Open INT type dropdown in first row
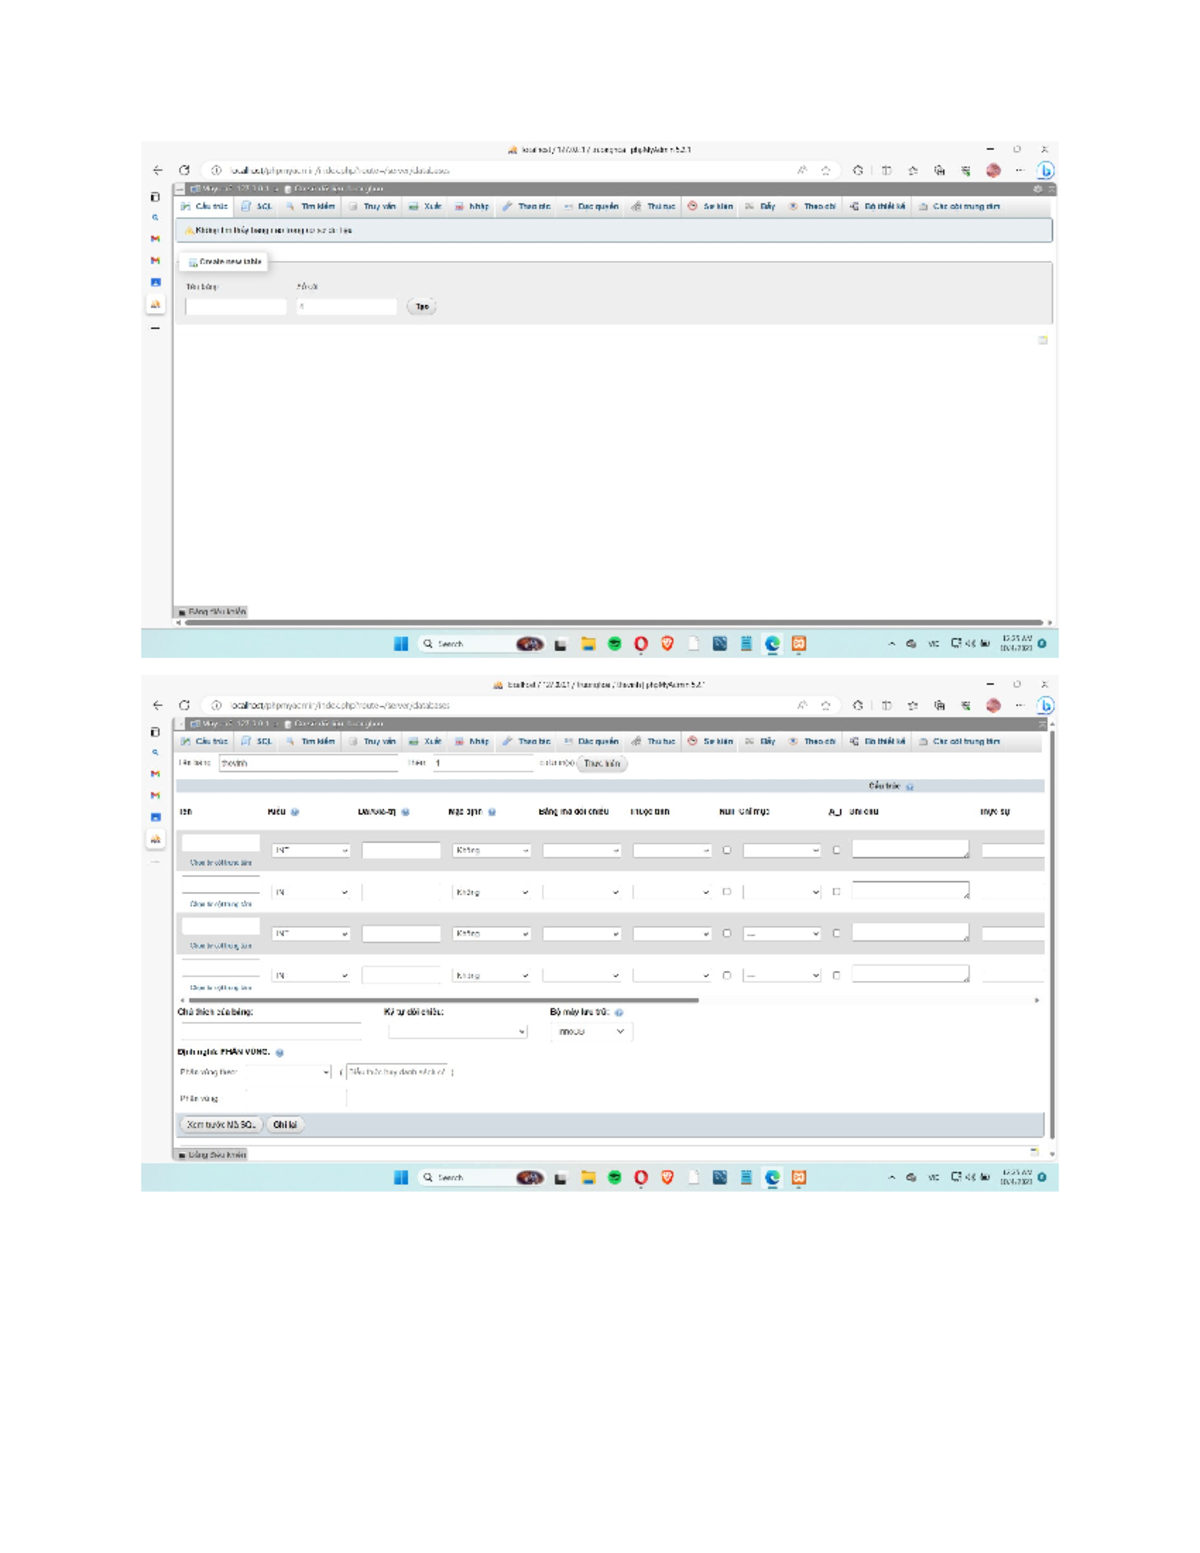The width and height of the screenshot is (1200, 1553). [x=311, y=851]
